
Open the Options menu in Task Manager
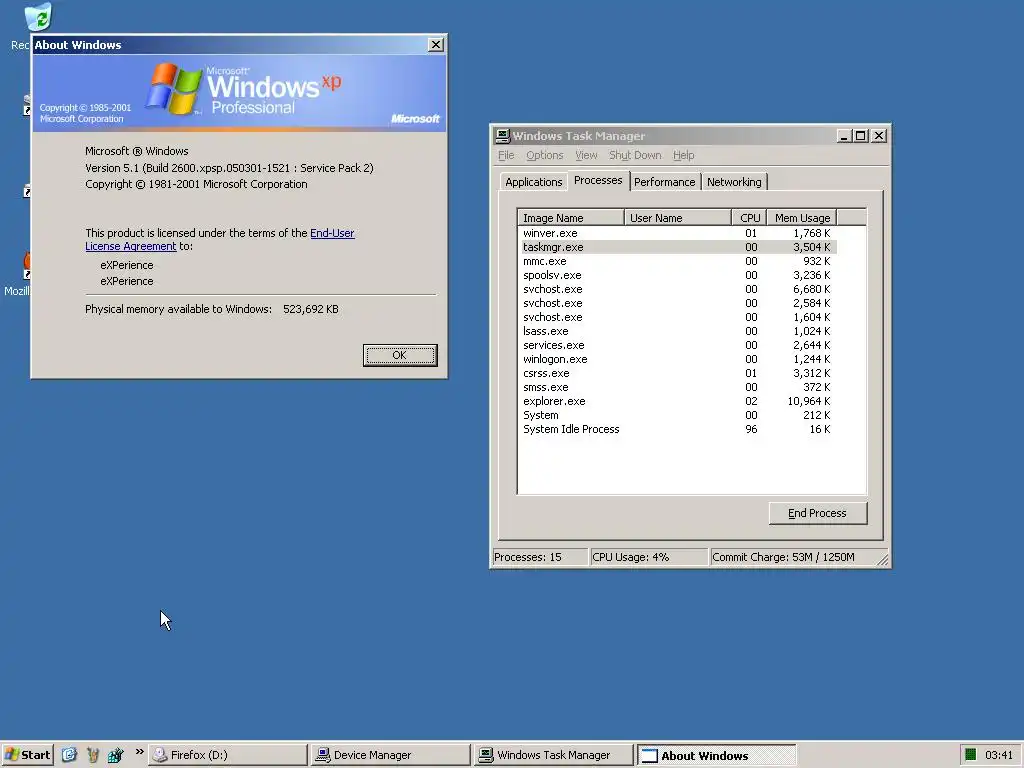click(x=545, y=155)
